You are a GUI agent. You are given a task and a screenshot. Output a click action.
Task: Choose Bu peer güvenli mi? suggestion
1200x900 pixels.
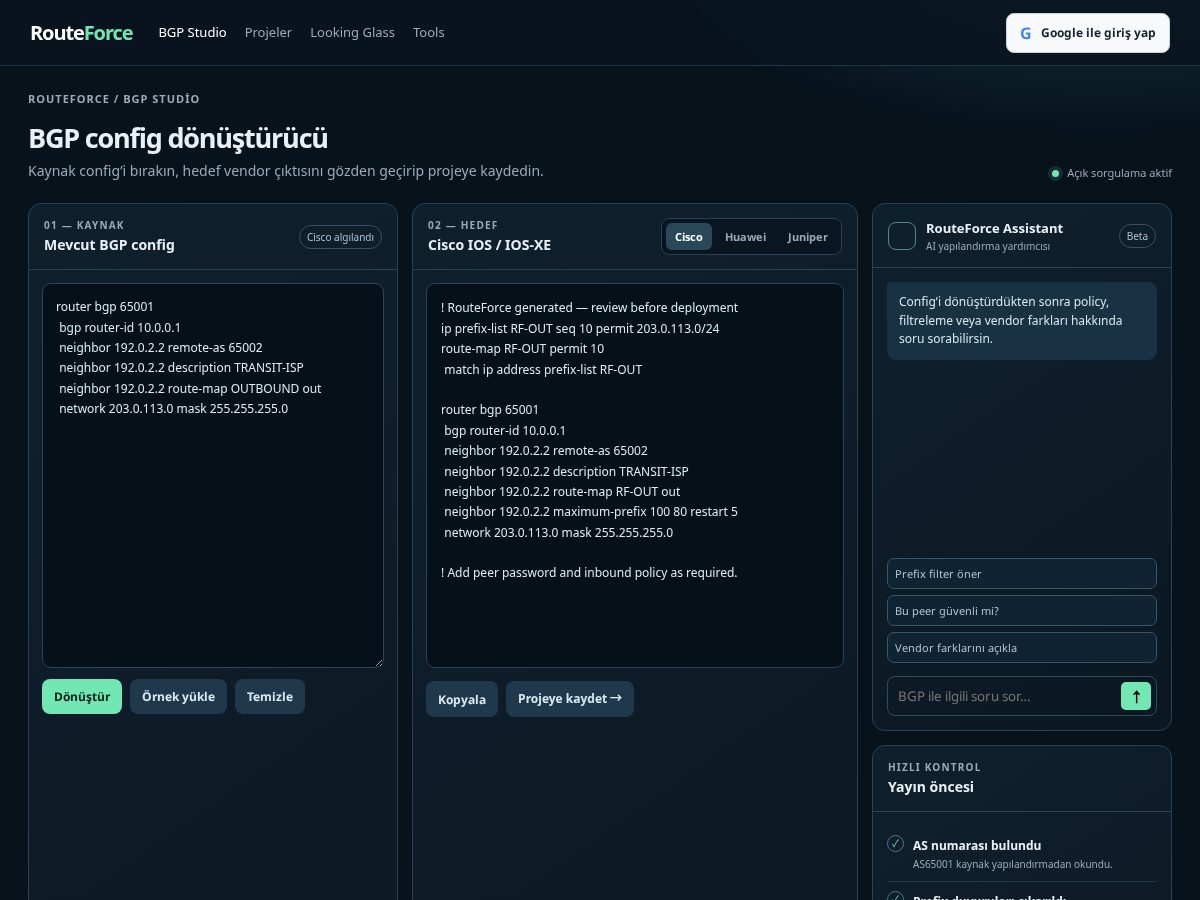1022,611
